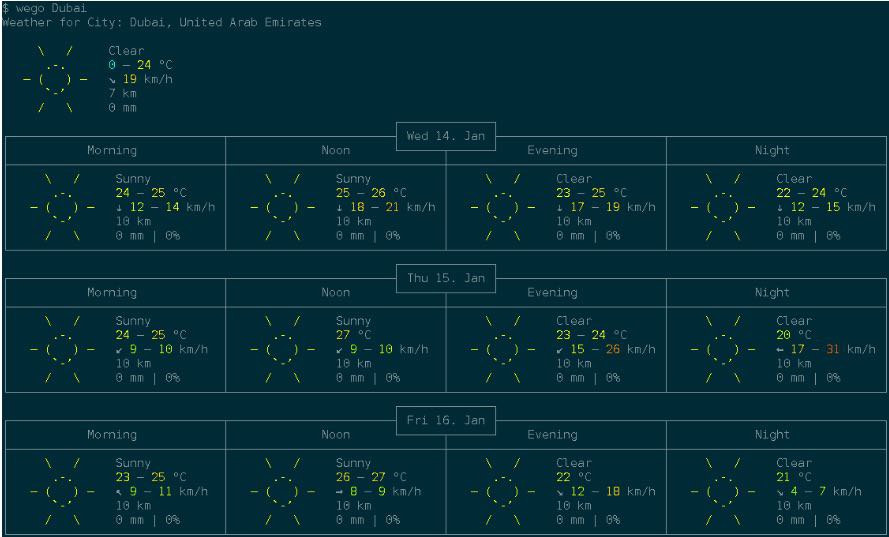This screenshot has height=537, width=889.
Task: Click 'Sunny' label in Wednesday morning cell
Action: point(133,179)
